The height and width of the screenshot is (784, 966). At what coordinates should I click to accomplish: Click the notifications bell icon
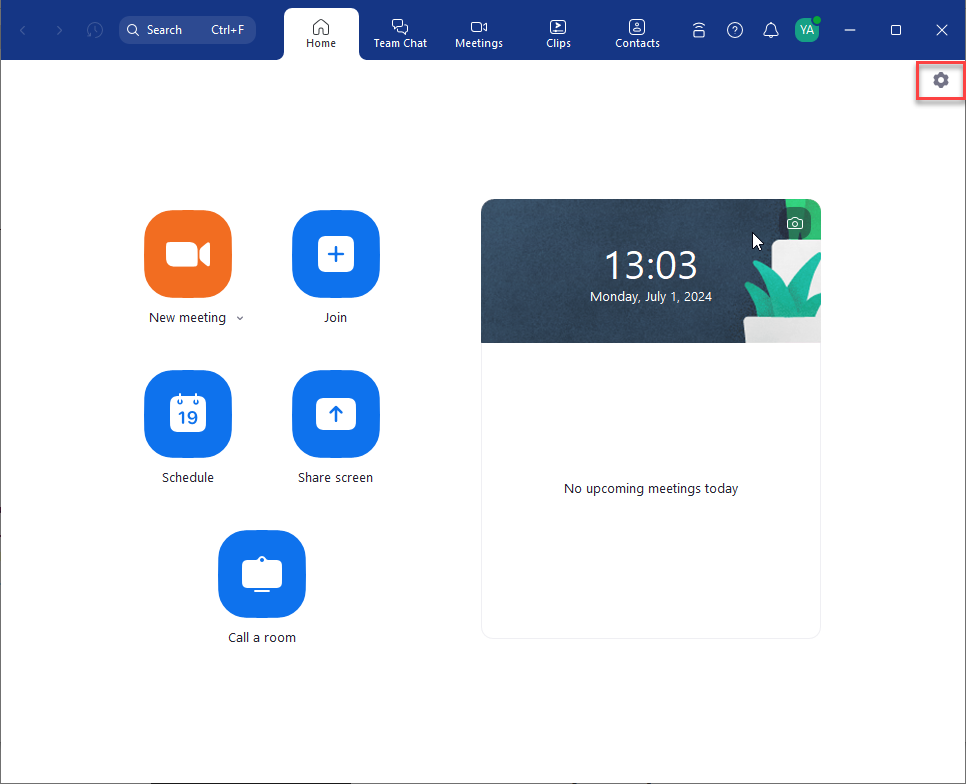click(x=770, y=30)
